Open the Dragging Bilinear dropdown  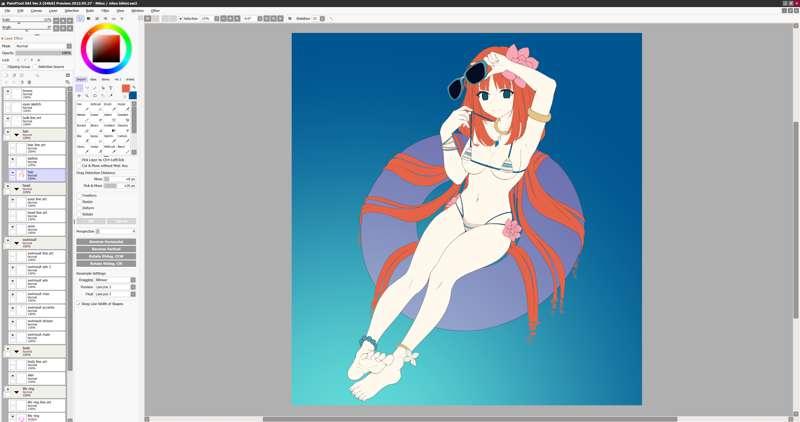pyautogui.click(x=115, y=280)
